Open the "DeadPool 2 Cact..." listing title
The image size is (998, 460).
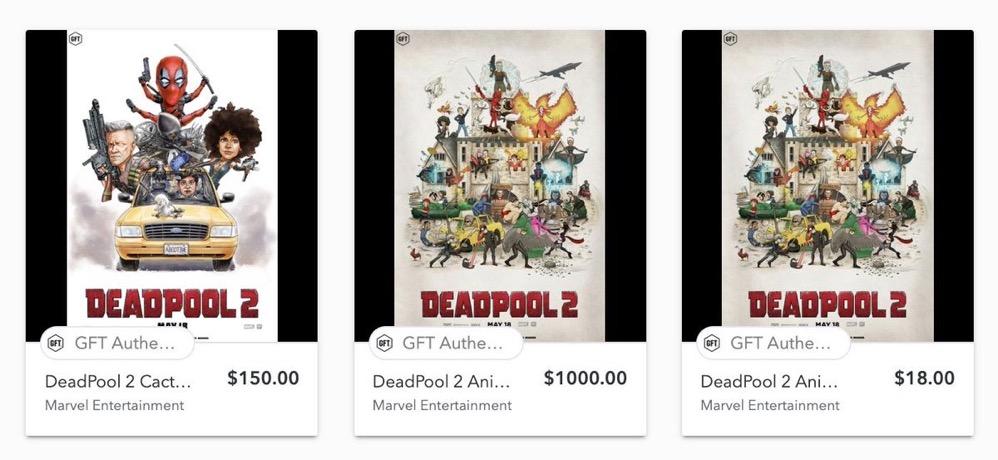click(x=118, y=381)
